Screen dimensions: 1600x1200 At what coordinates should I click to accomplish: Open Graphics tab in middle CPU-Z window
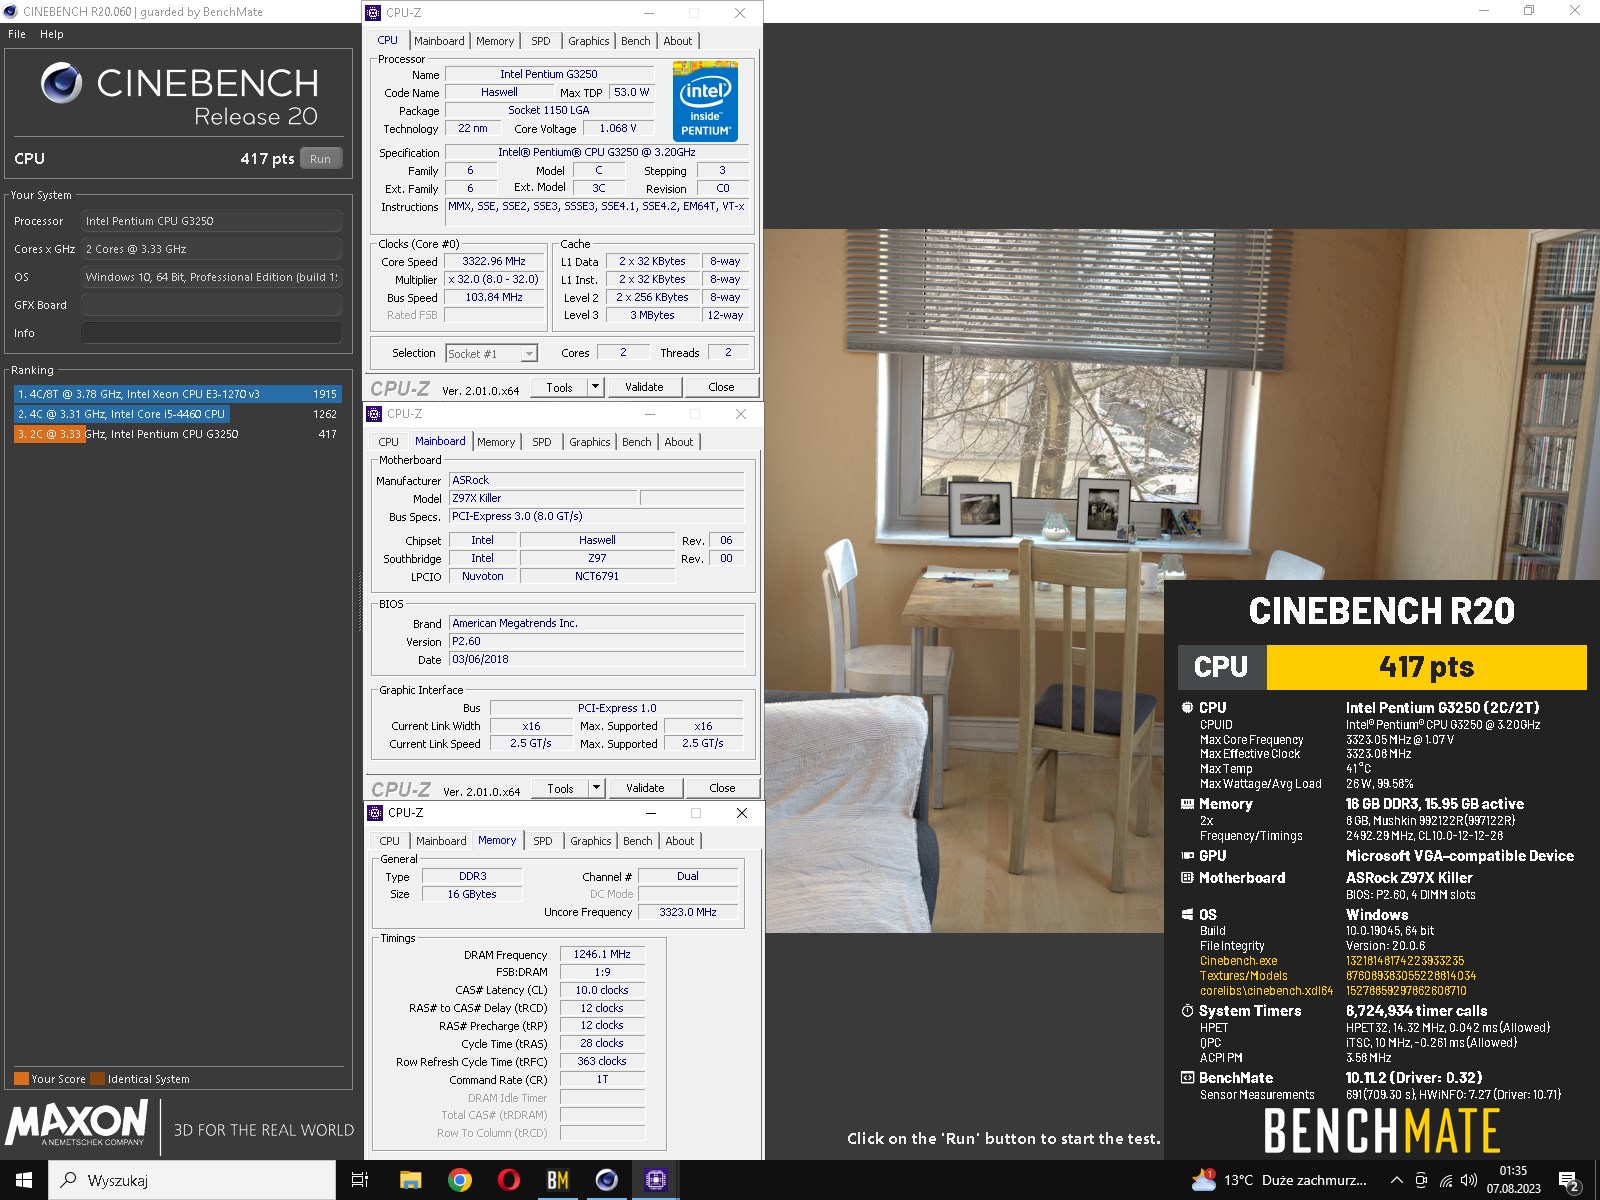click(590, 442)
